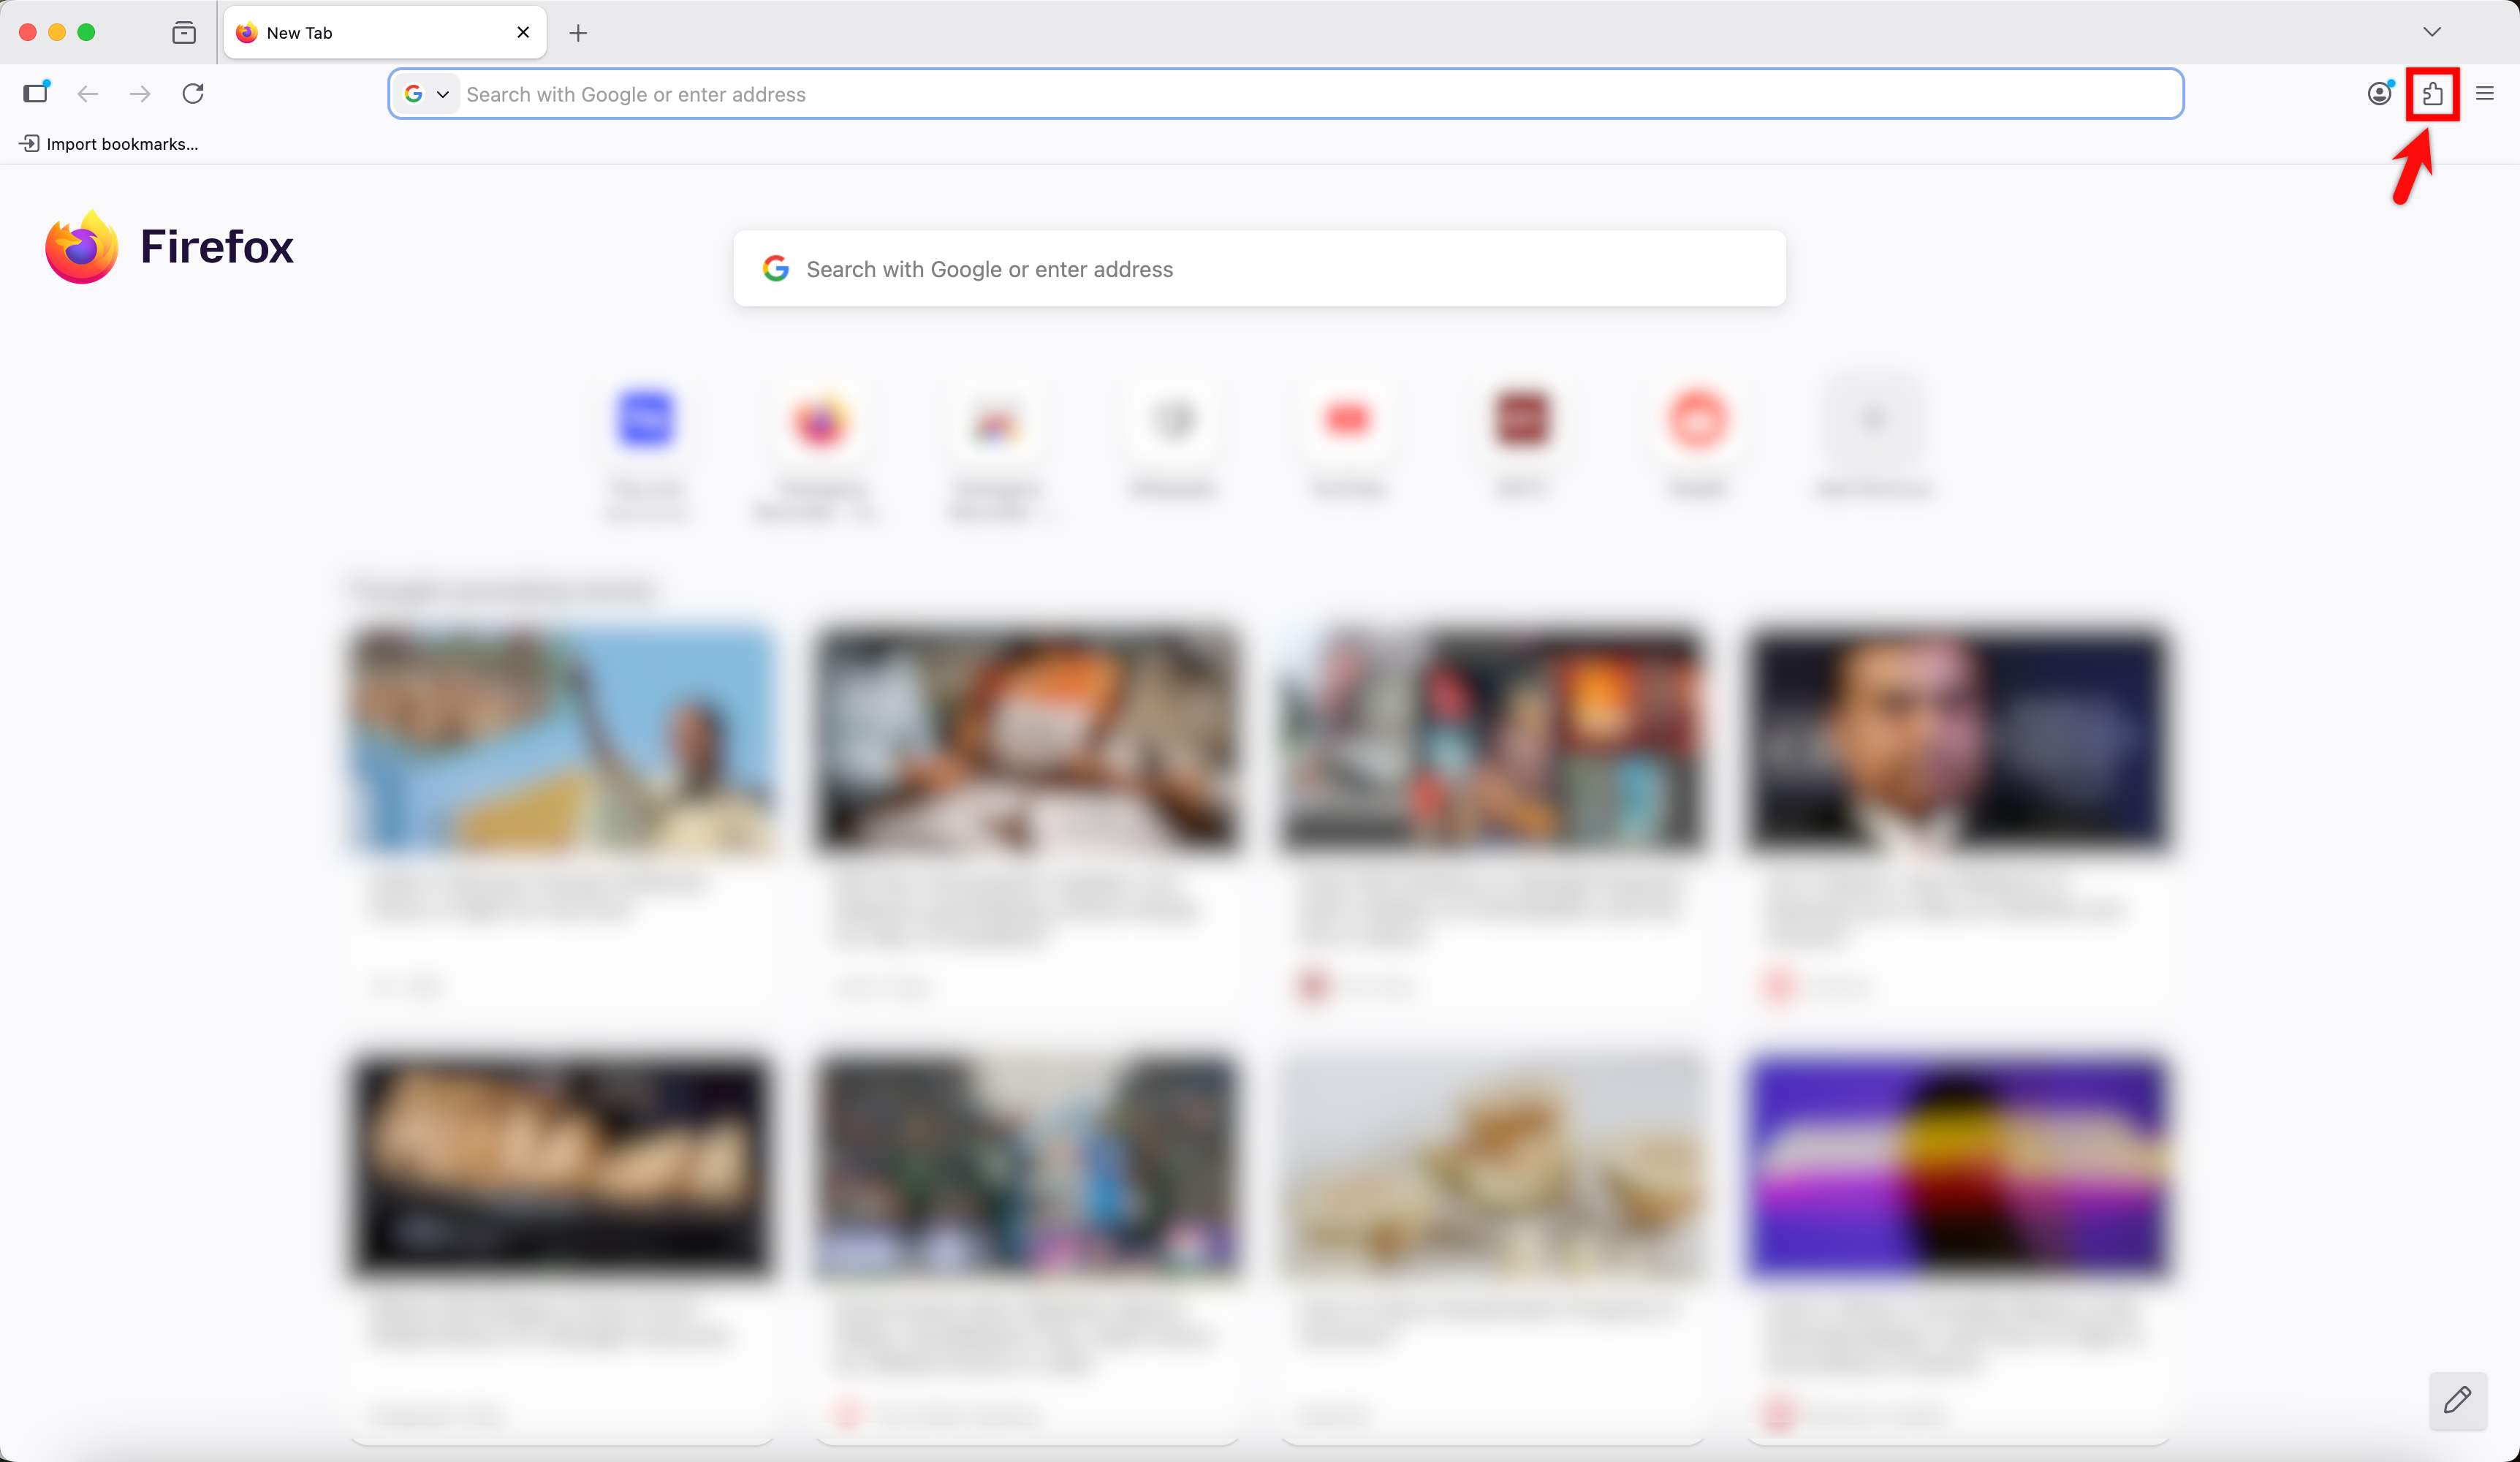Viewport: 2520px width, 1462px height.
Task: Click Import bookmarks… in the bookmarks toolbar
Action: pyautogui.click(x=109, y=144)
